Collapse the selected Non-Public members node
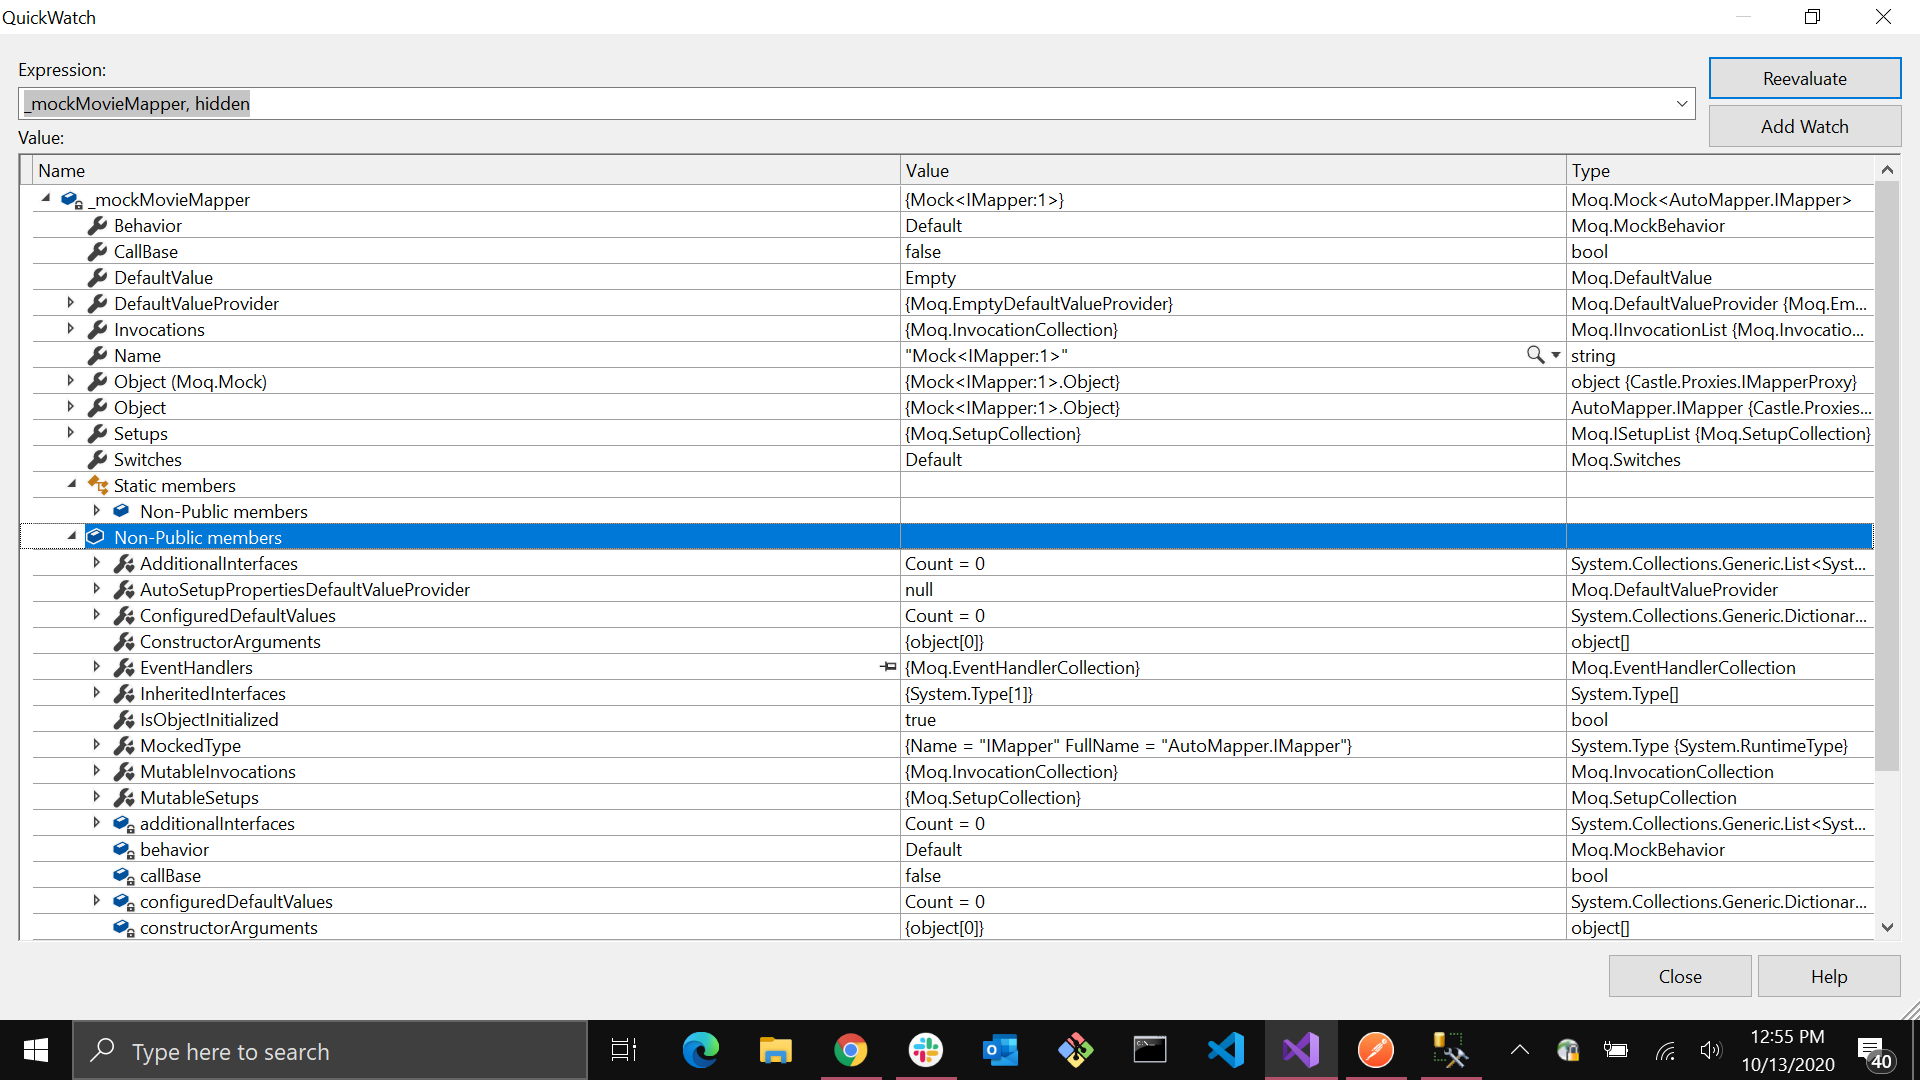This screenshot has height=1080, width=1920. pyautogui.click(x=72, y=536)
